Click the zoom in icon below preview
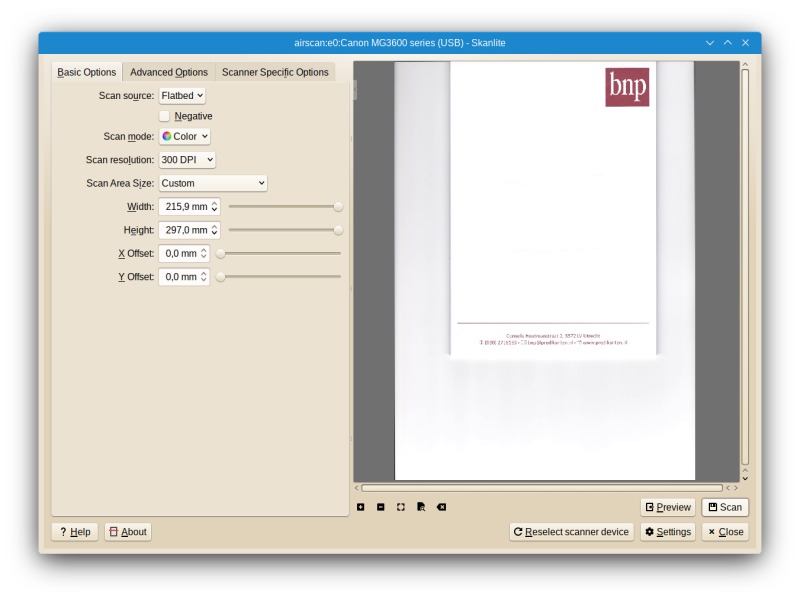The image size is (800, 600). coord(360,507)
